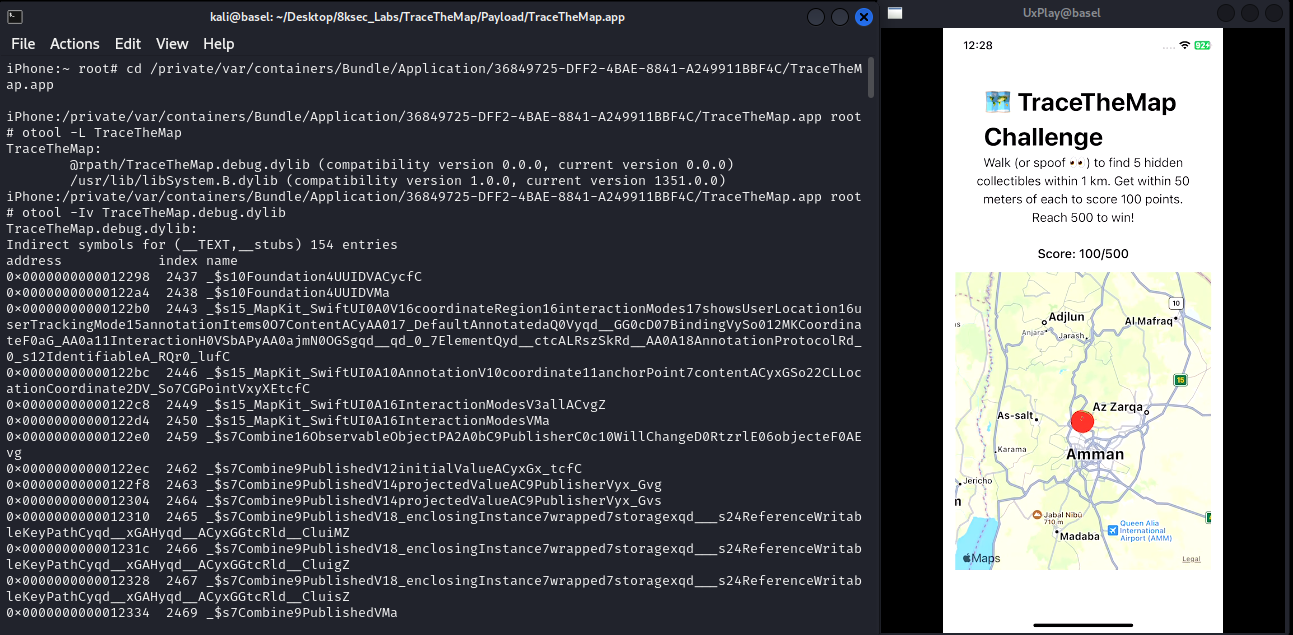Tap the battery indicator in status bar

click(x=1201, y=45)
